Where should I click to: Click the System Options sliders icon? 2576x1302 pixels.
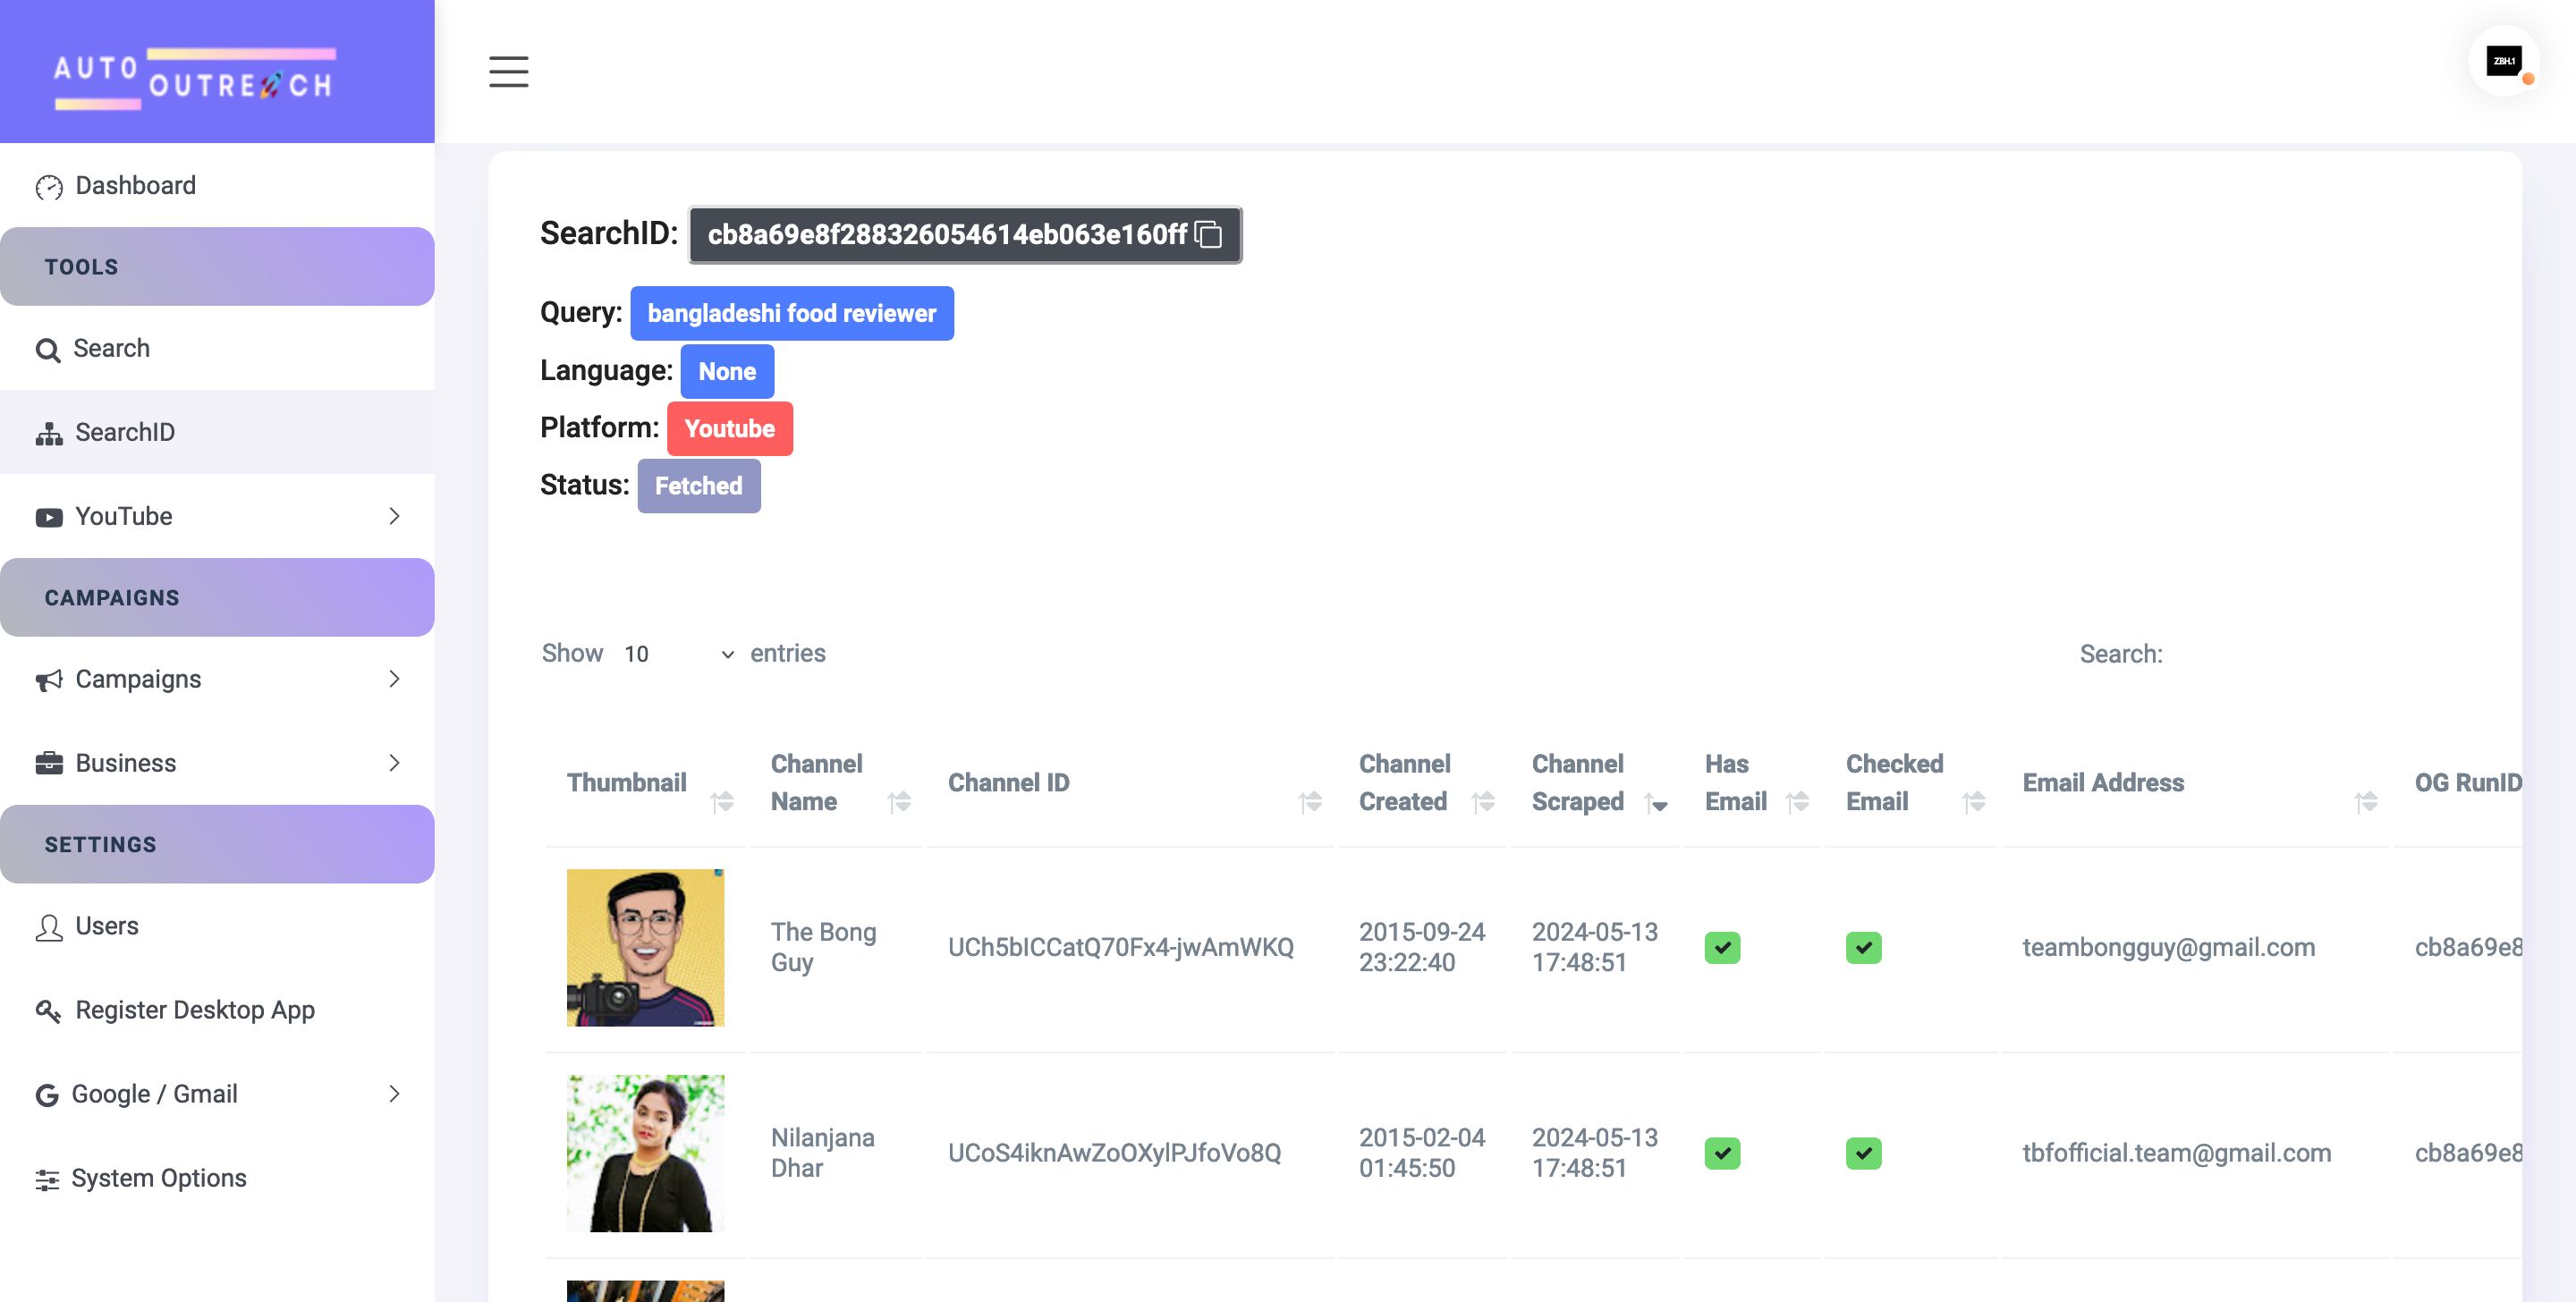47,1179
